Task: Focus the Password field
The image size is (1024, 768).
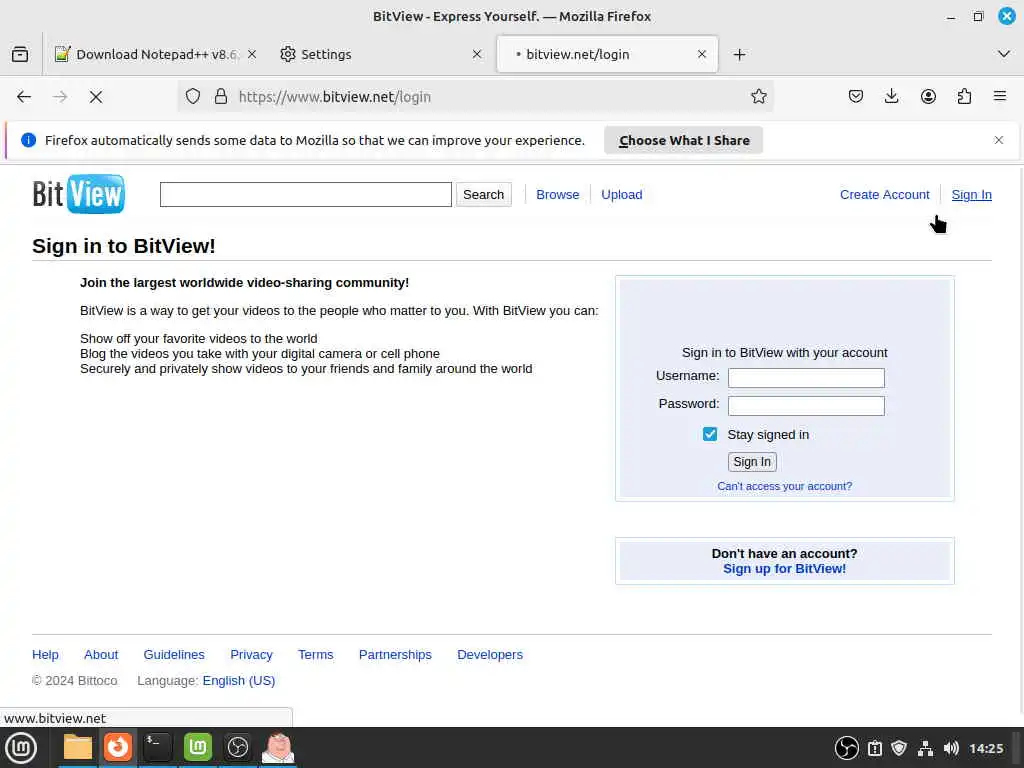Action: pyautogui.click(x=806, y=406)
